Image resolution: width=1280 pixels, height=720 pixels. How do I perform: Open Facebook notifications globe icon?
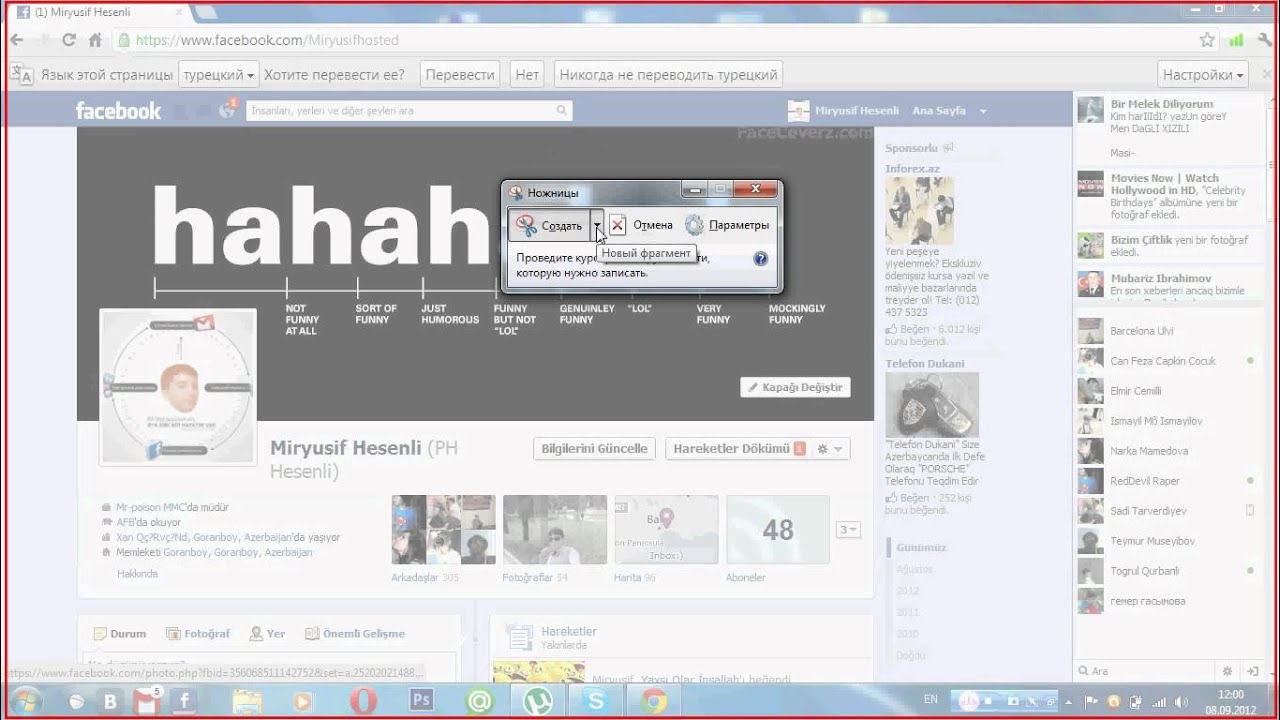coord(227,110)
